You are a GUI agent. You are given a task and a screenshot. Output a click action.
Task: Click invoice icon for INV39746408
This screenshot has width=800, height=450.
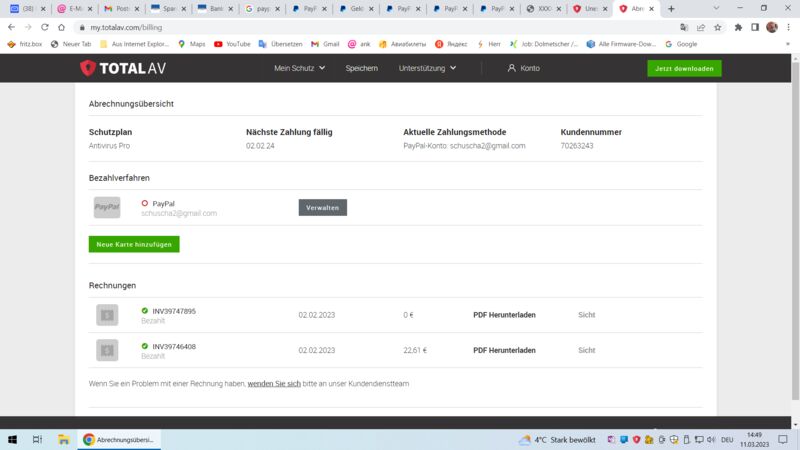click(107, 350)
